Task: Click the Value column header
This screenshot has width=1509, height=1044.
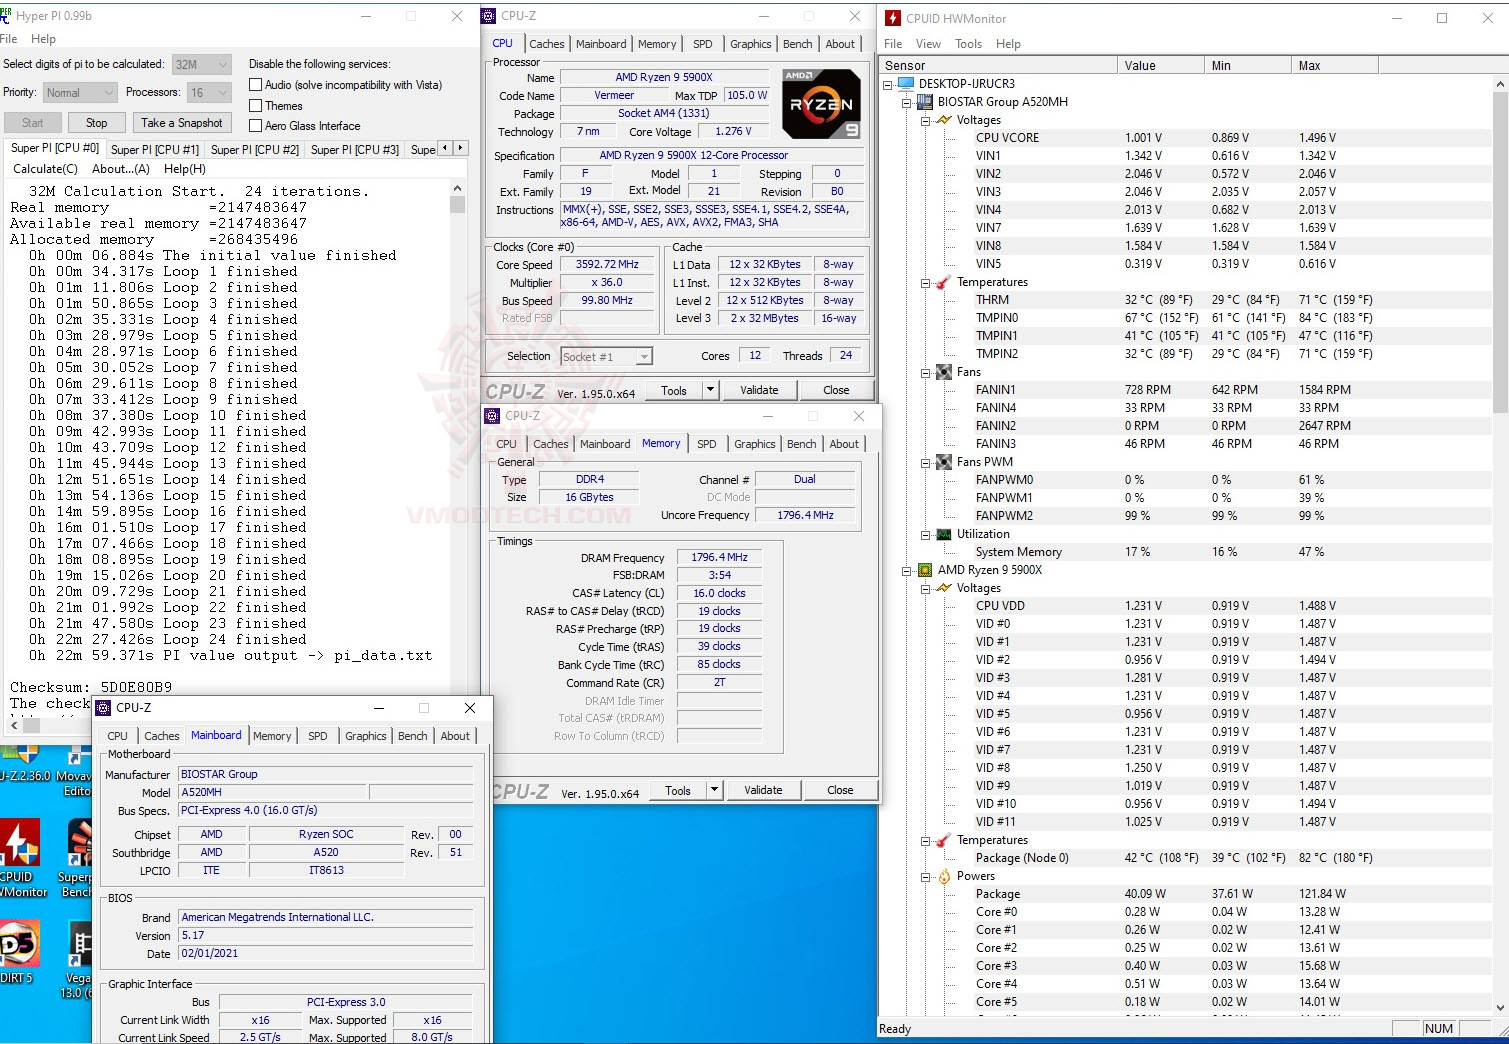Action: (x=1161, y=66)
